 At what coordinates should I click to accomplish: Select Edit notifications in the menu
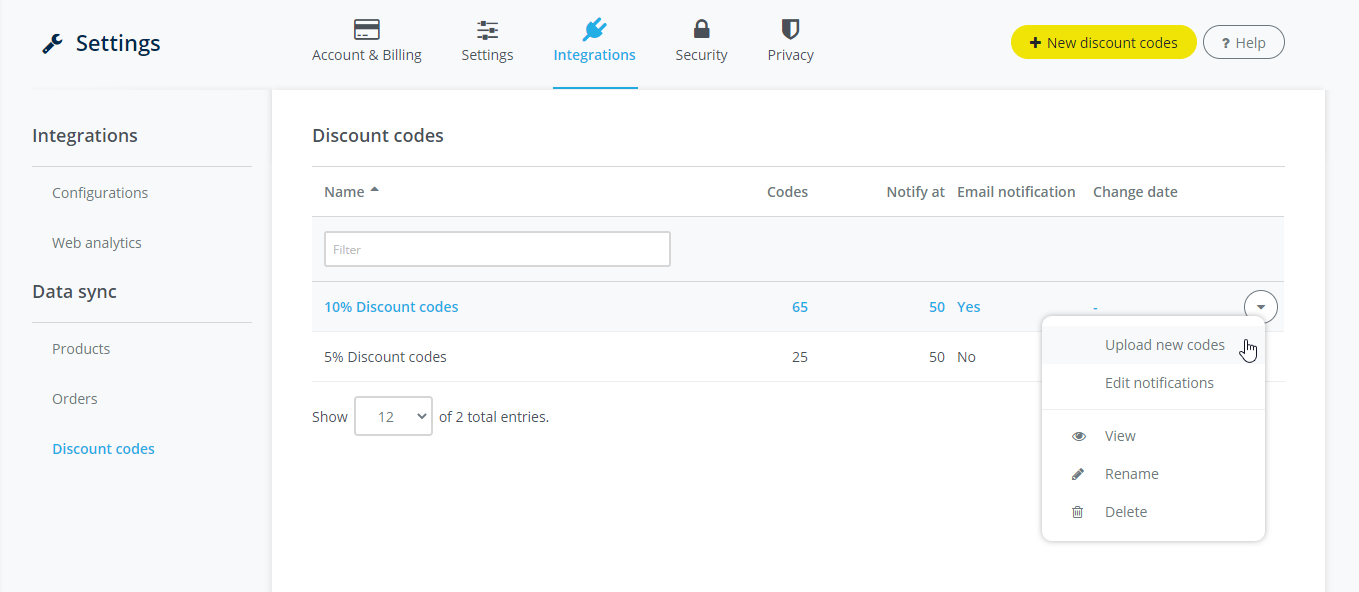[x=1159, y=382]
